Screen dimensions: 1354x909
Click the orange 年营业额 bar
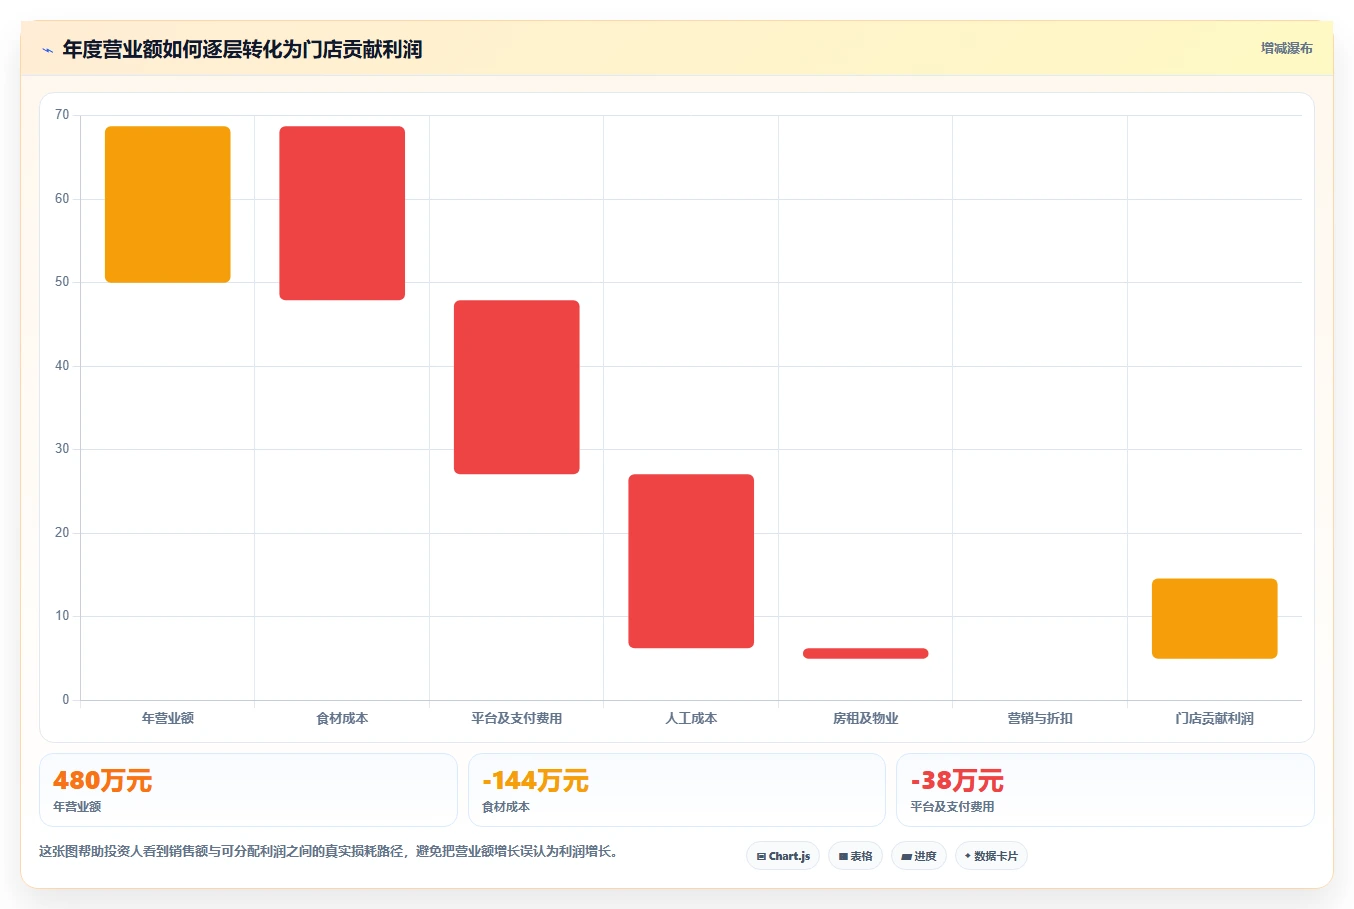pyautogui.click(x=168, y=204)
